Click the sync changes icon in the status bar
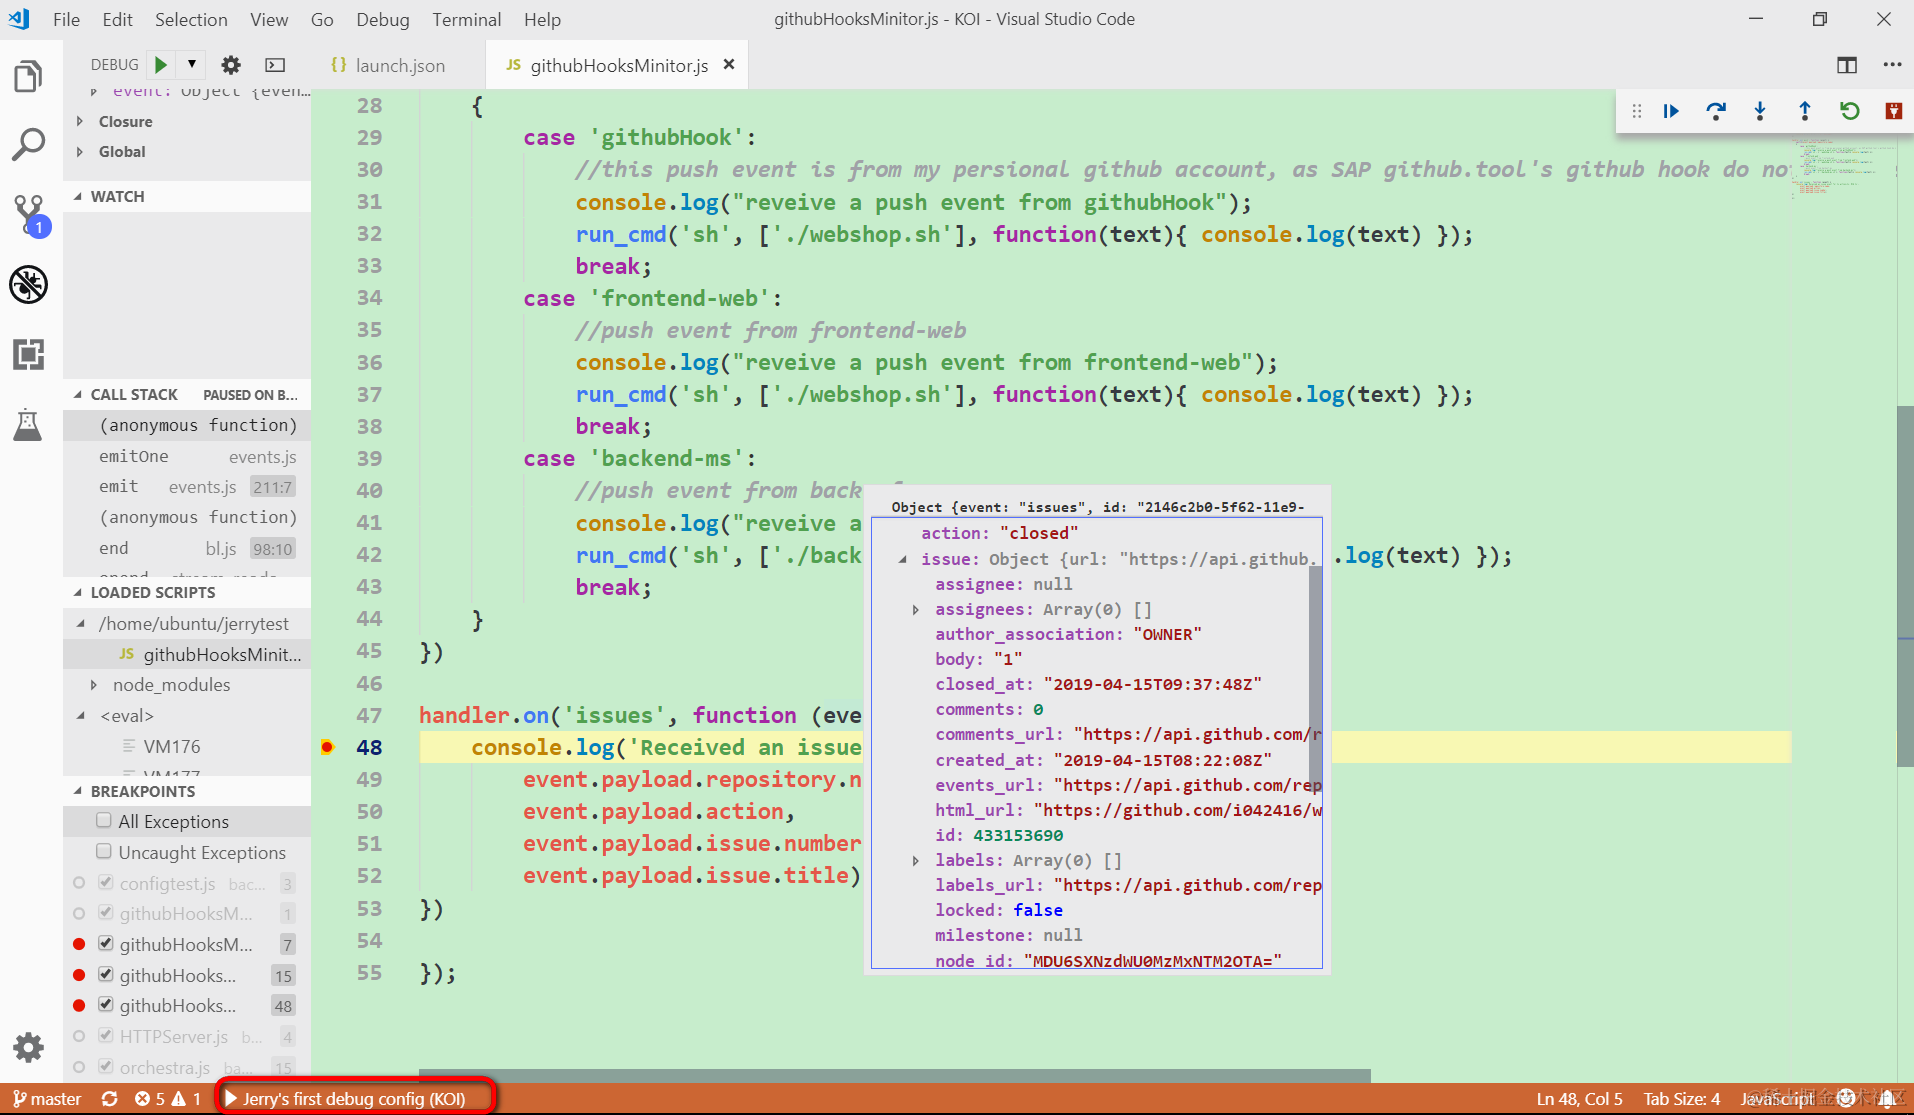This screenshot has height=1115, width=1914. tap(110, 1098)
